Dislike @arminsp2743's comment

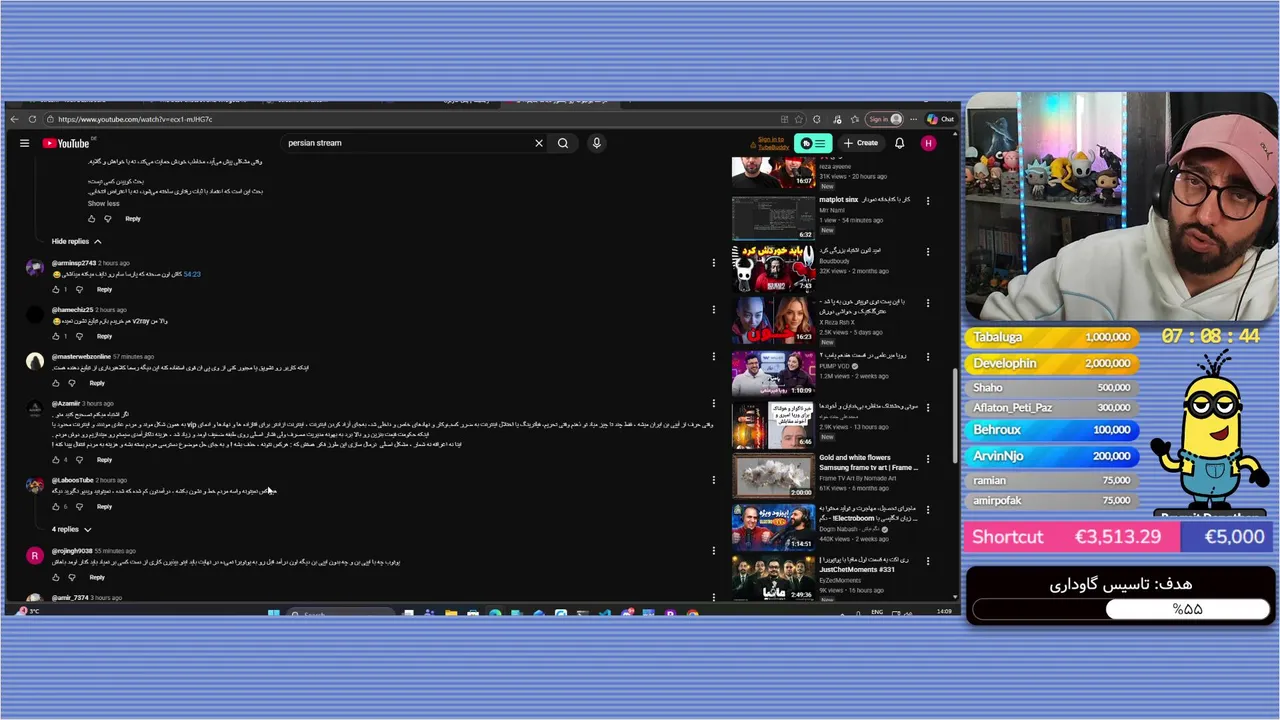click(x=79, y=290)
